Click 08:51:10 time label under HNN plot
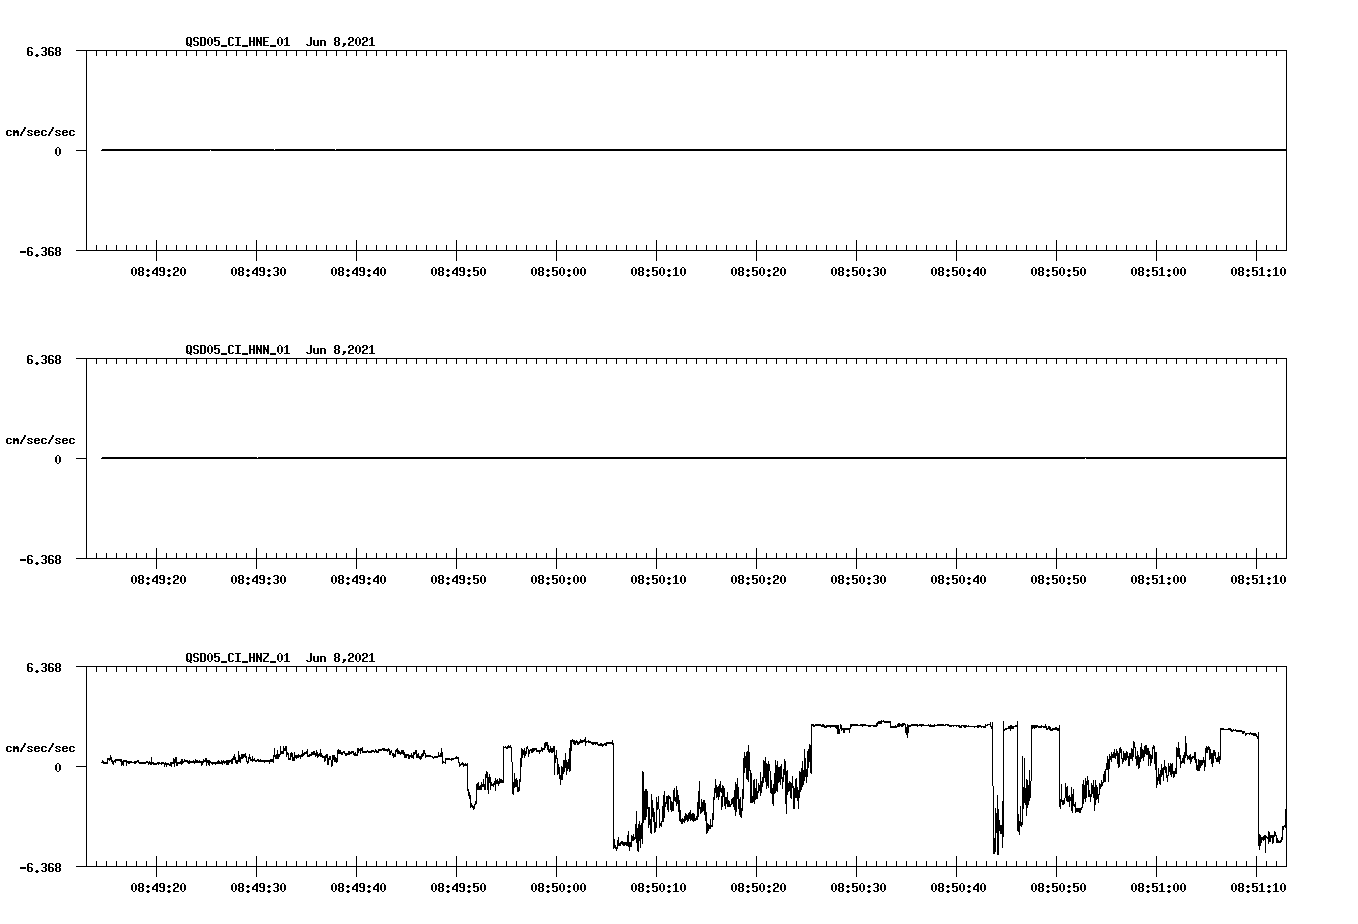This screenshot has width=1358, height=924. (1258, 580)
